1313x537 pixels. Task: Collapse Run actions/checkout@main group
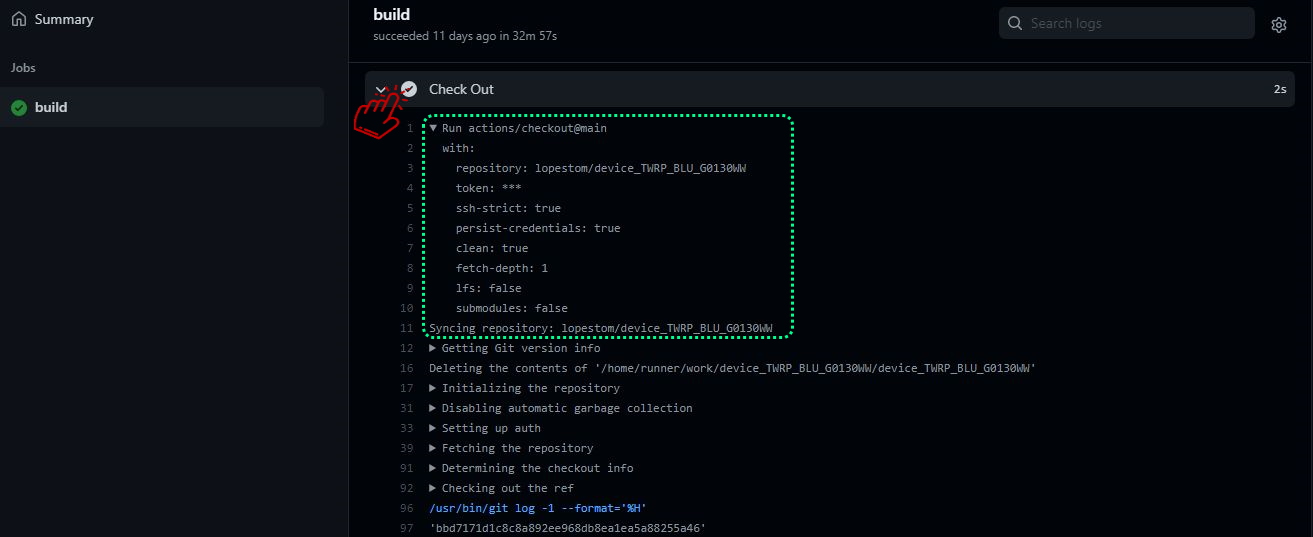point(433,128)
